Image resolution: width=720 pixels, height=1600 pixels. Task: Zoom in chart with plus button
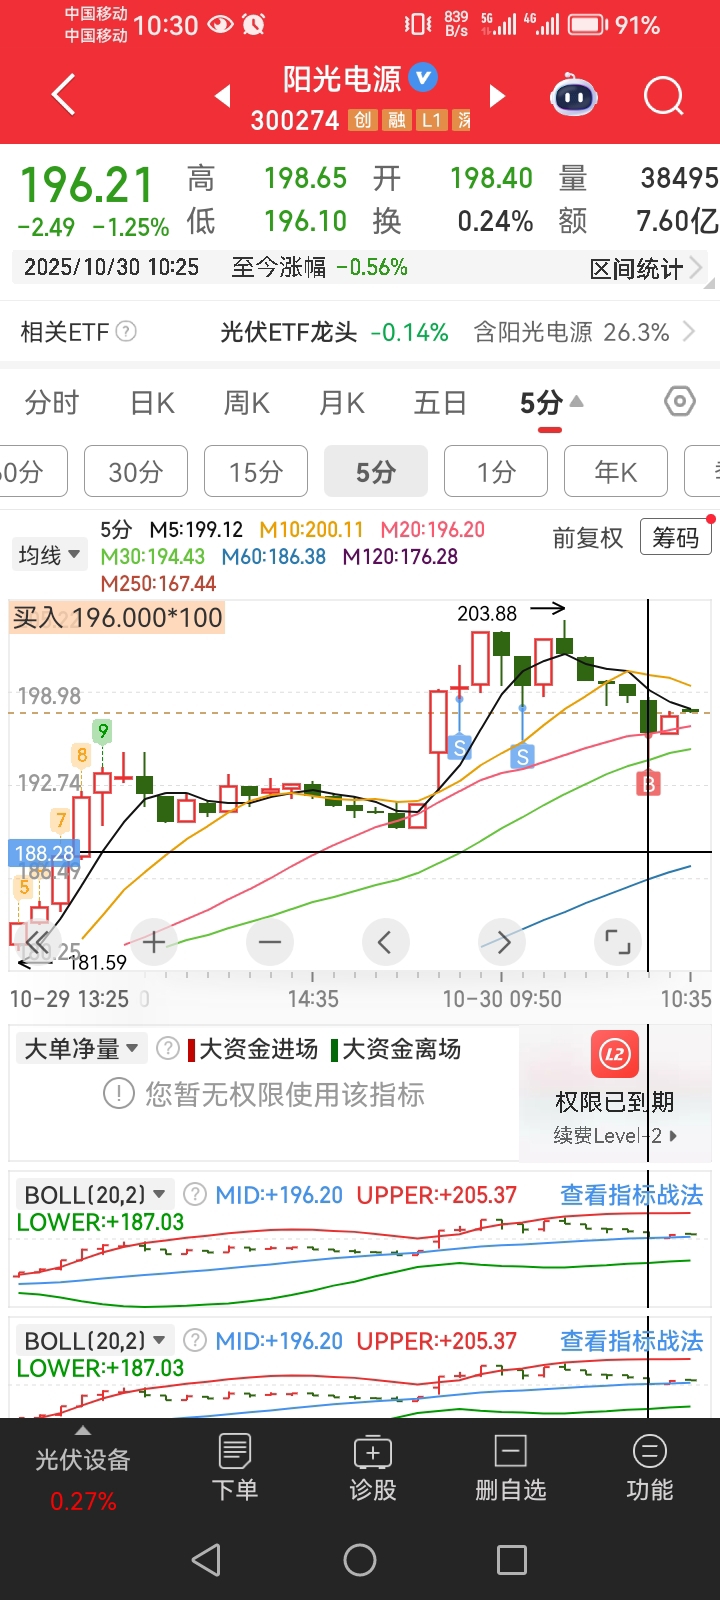[154, 942]
